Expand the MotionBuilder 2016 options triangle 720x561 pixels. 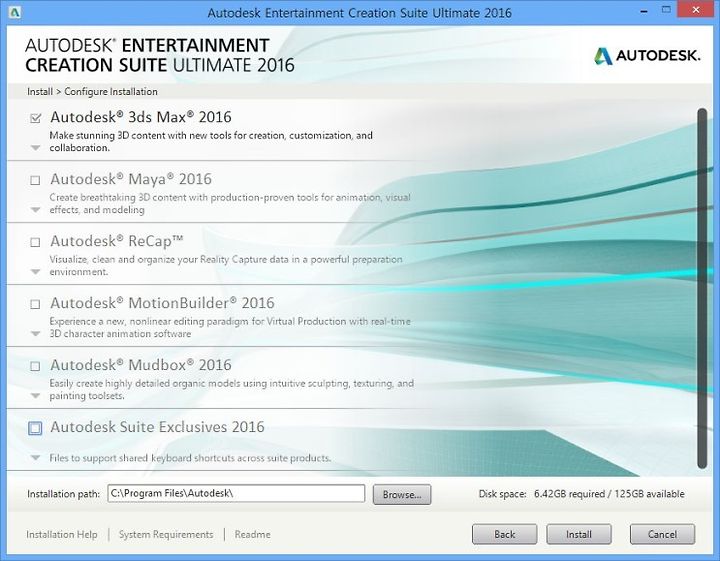click(35, 334)
